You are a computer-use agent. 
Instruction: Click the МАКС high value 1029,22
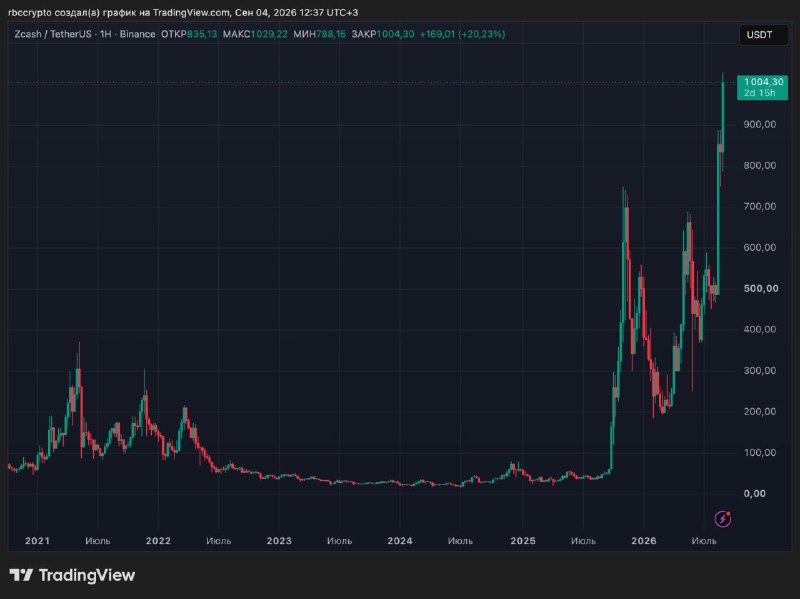coord(269,34)
